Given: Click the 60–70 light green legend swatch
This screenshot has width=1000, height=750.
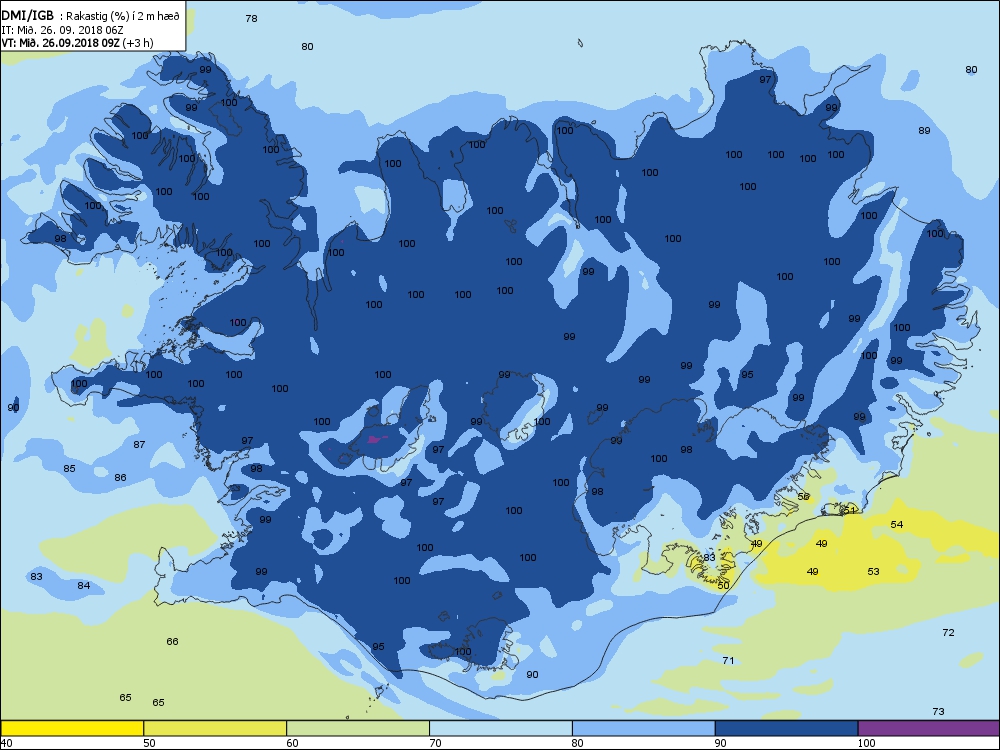Looking at the screenshot, I should (358, 728).
